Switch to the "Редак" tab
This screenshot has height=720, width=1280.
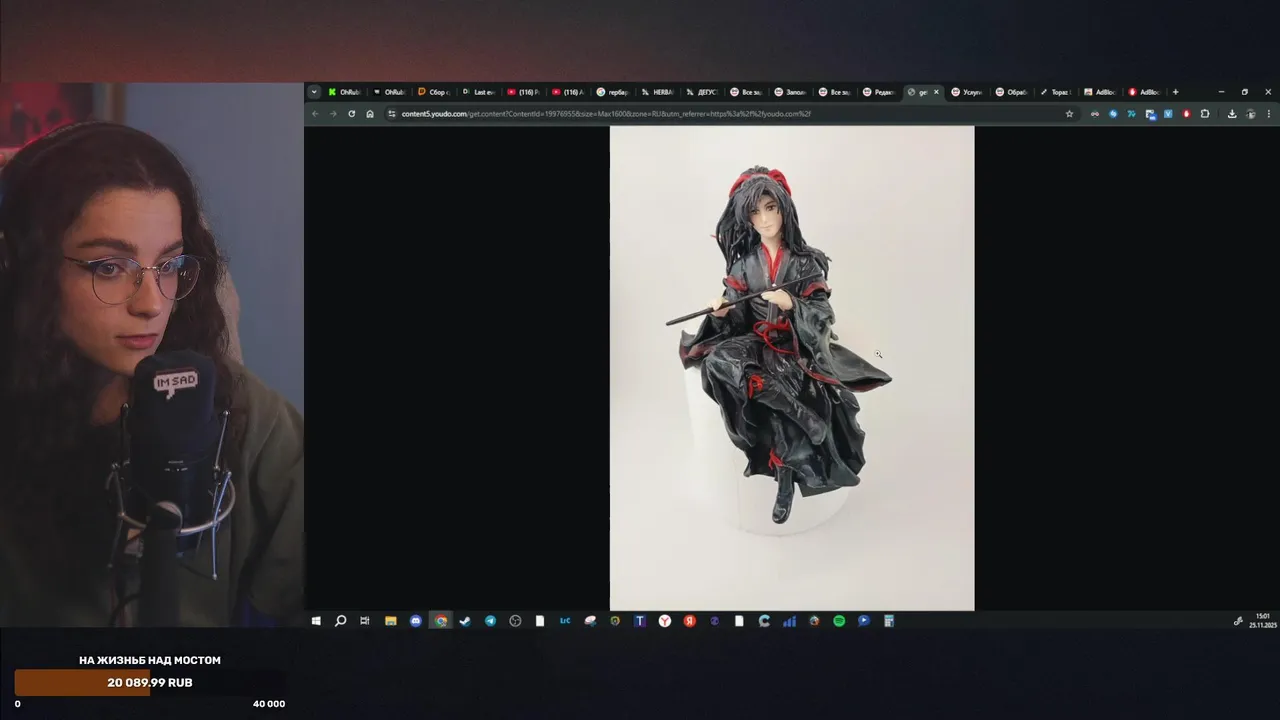(x=880, y=92)
